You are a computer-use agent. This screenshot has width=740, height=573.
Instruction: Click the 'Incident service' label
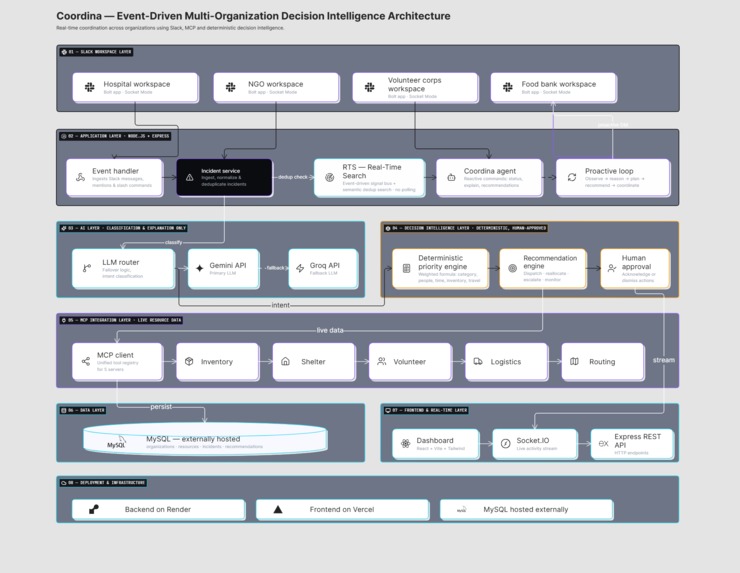(220, 171)
